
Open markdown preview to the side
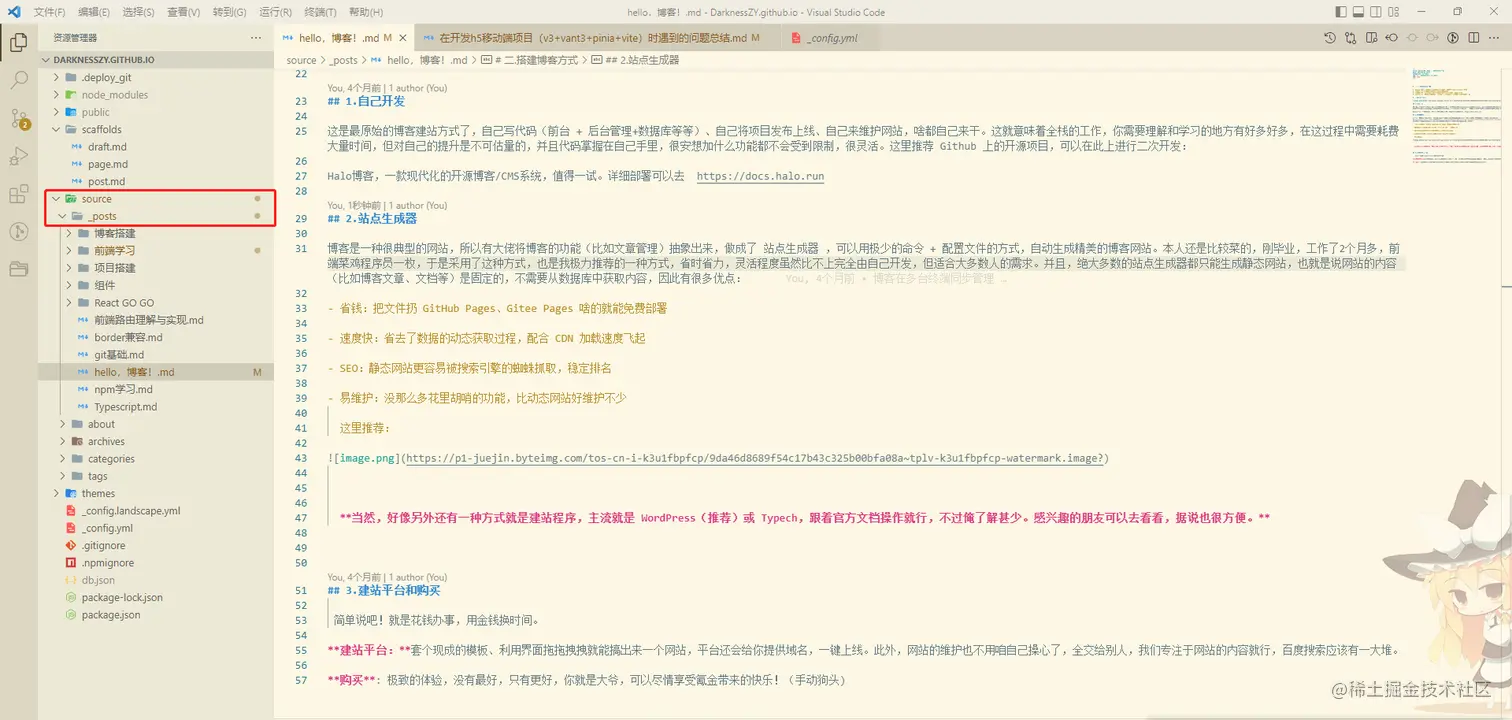click(x=1371, y=38)
